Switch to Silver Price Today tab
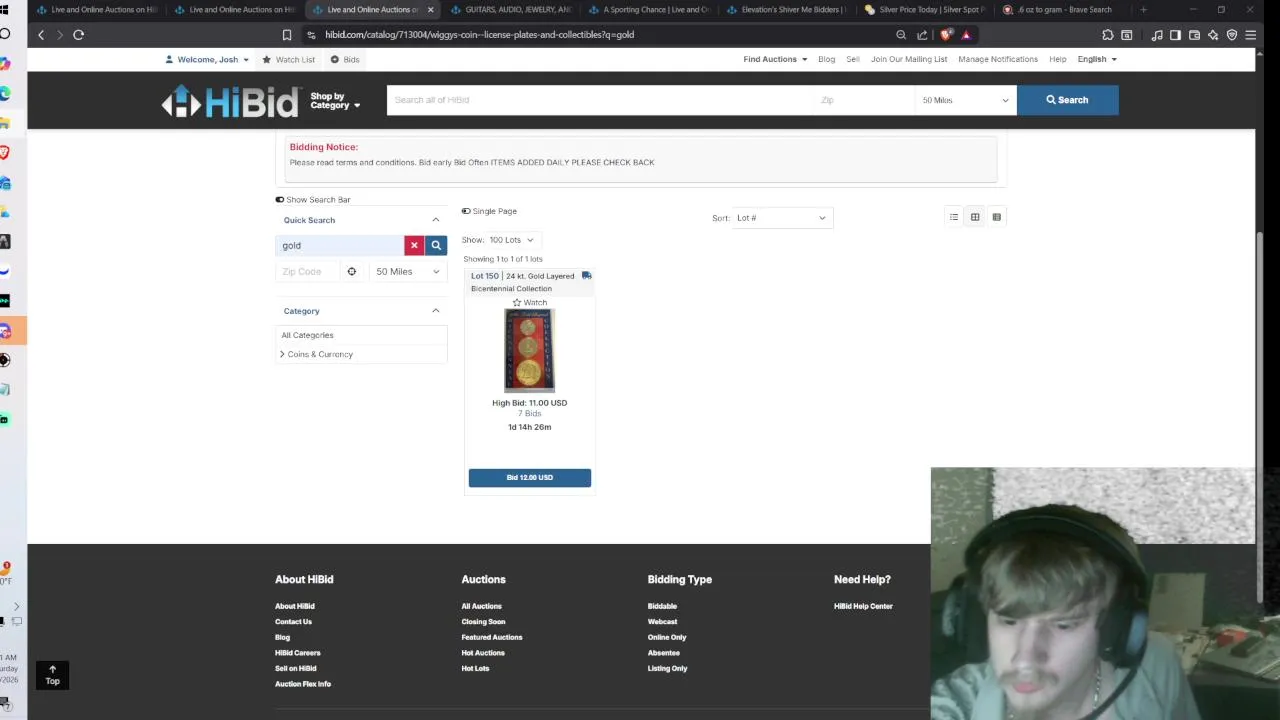1280x720 pixels. [x=924, y=9]
